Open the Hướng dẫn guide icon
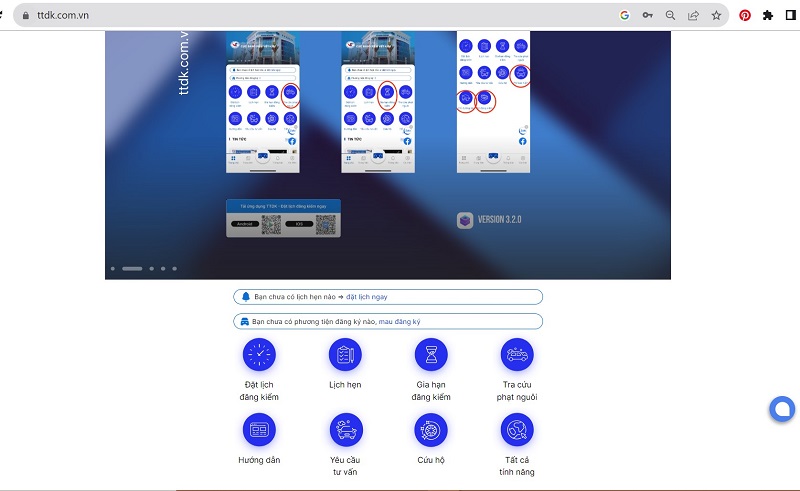Image resolution: width=800 pixels, height=491 pixels. tap(259, 429)
